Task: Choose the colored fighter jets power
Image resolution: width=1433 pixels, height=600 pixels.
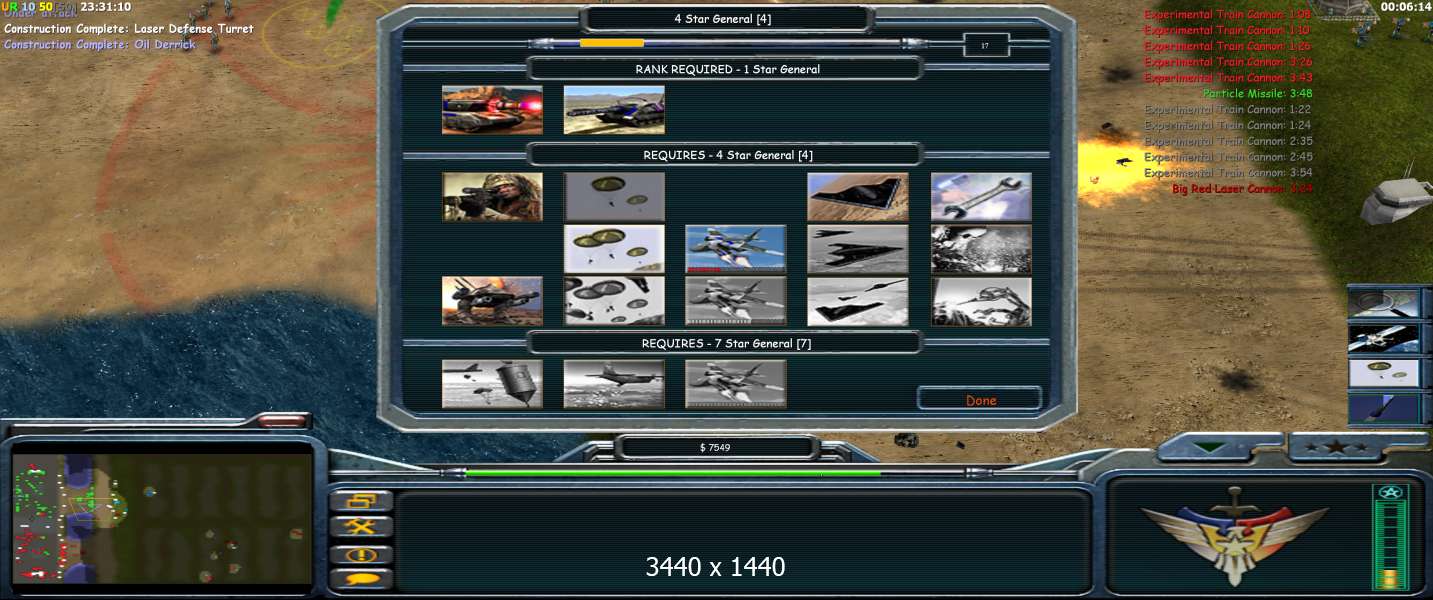Action: point(736,249)
